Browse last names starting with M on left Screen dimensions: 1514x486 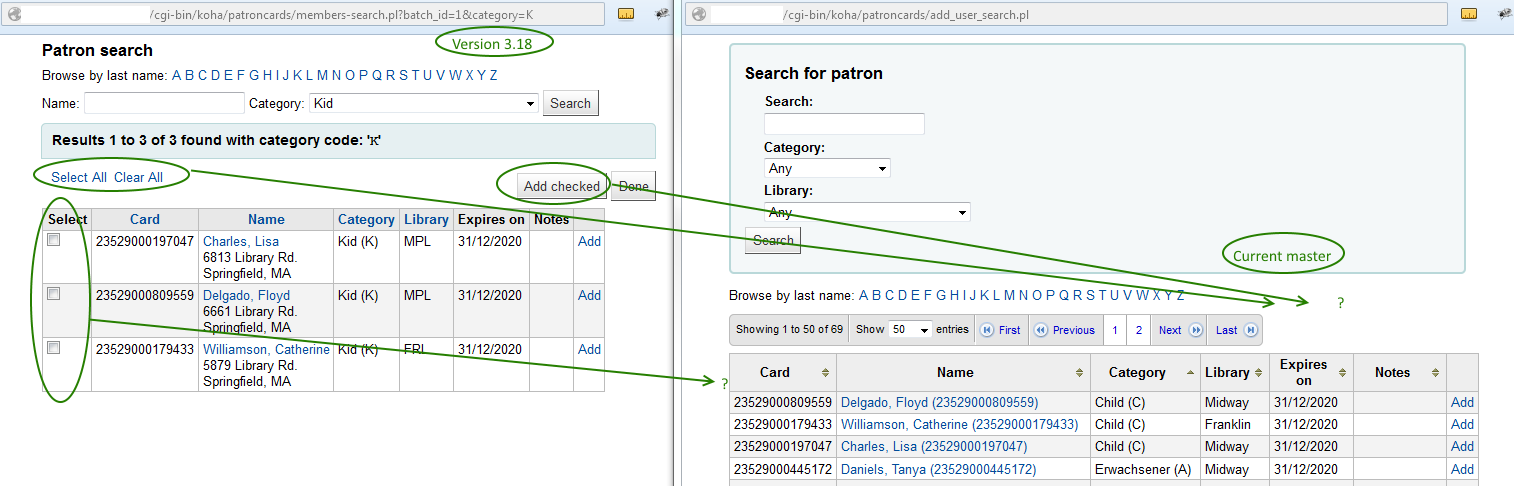322,76
